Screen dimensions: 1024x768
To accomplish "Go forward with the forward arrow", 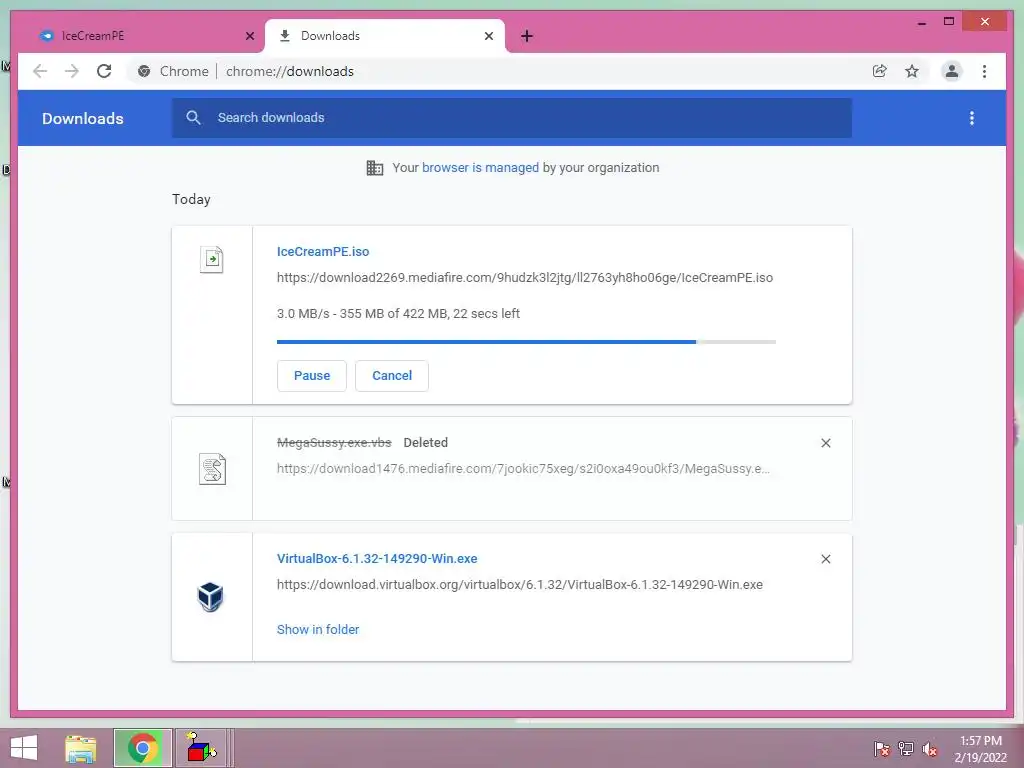I will click(x=72, y=71).
